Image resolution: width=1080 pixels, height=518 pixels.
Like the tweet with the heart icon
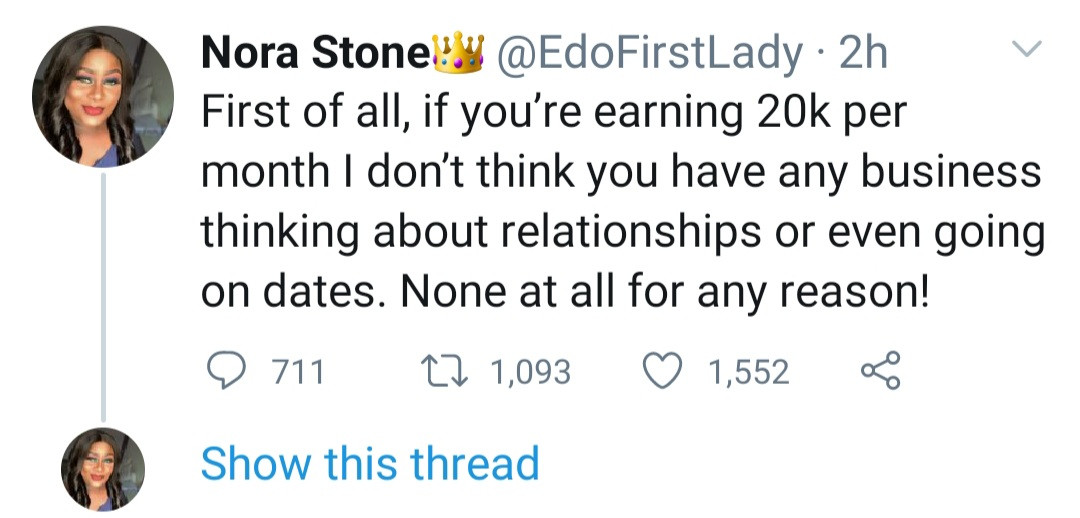pos(662,373)
